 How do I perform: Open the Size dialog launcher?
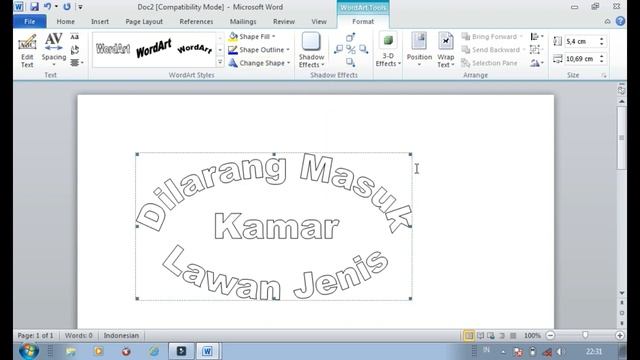604,76
